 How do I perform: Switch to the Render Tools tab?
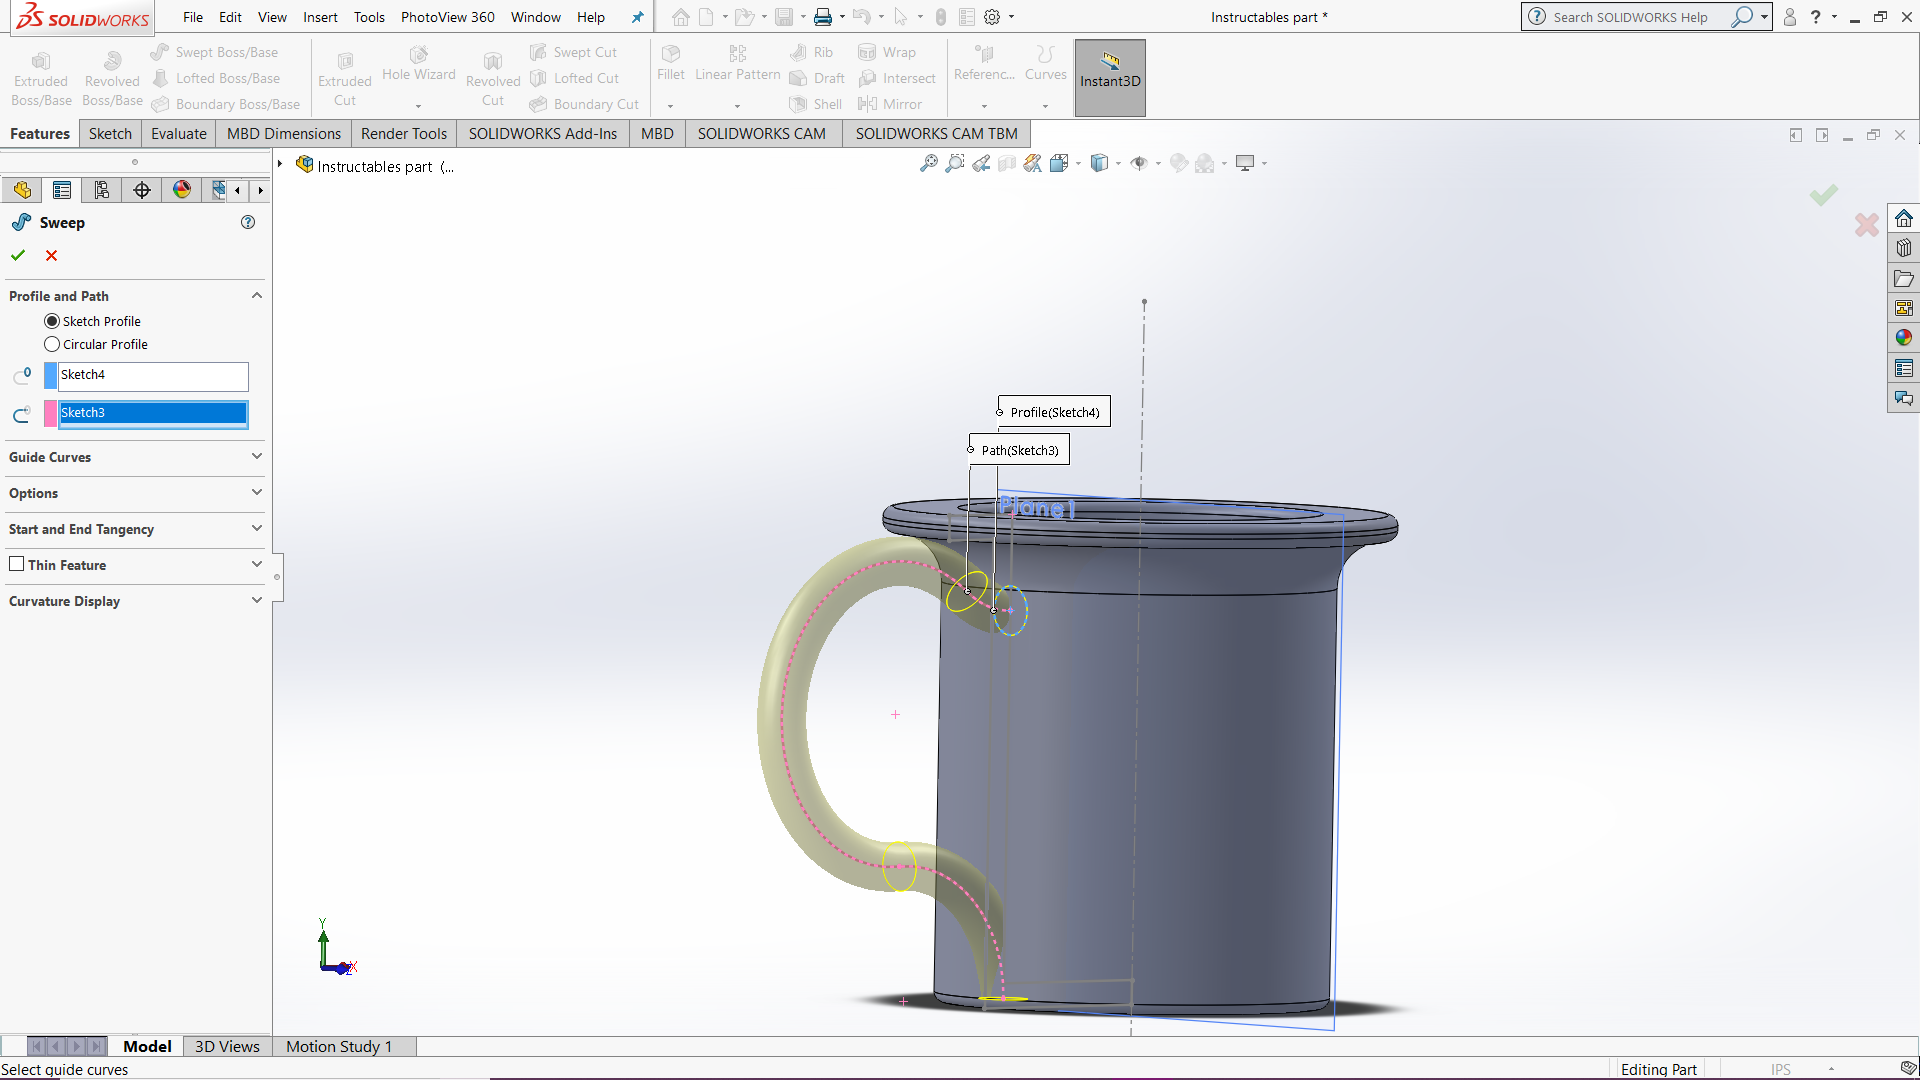(x=403, y=133)
